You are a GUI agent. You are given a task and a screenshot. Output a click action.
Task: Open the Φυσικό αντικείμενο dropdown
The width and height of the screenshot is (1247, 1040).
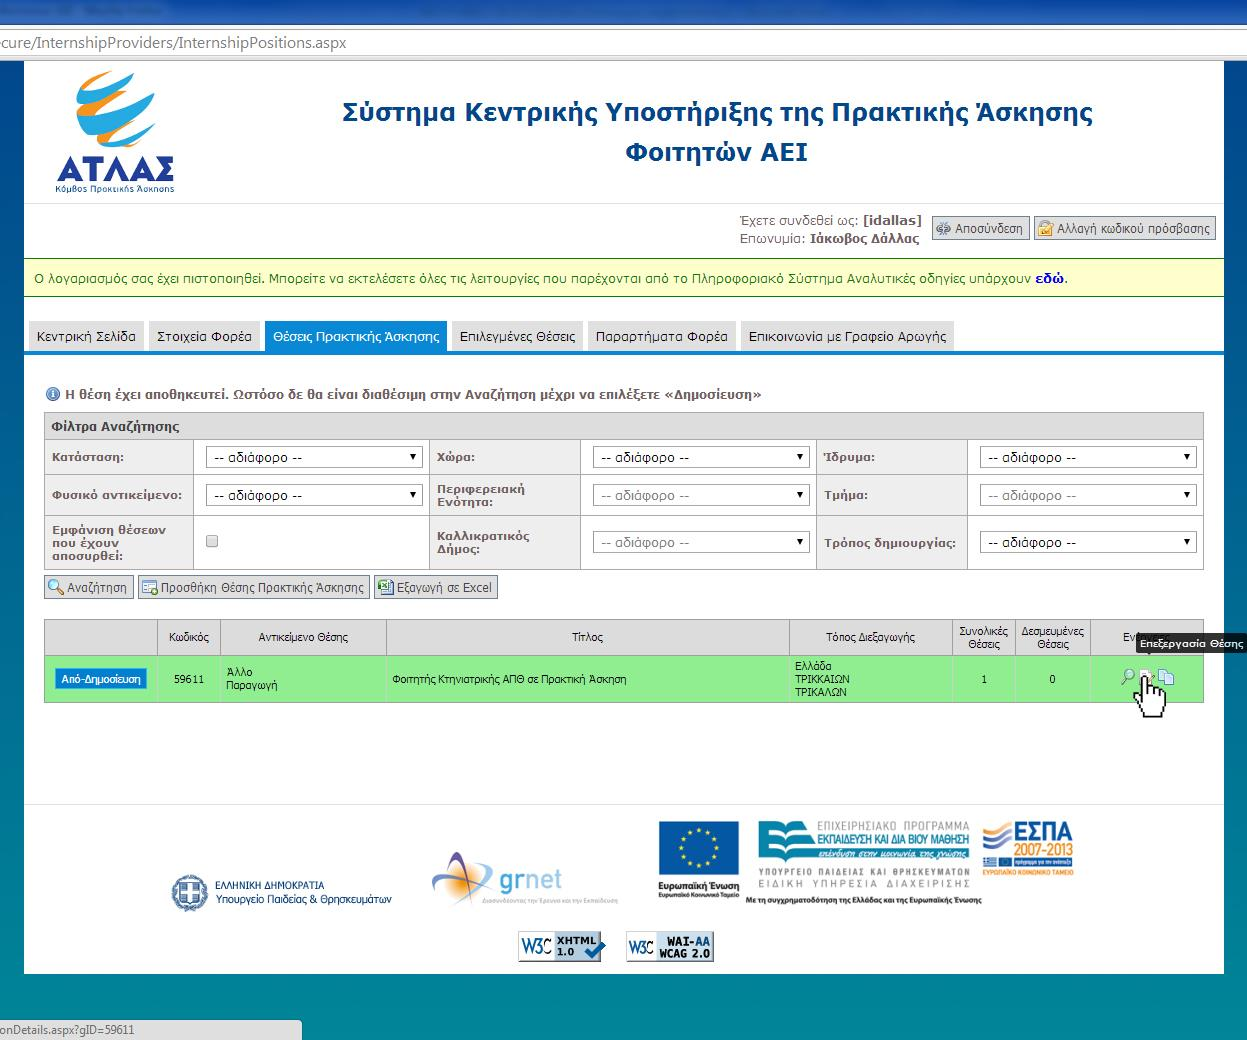point(314,495)
